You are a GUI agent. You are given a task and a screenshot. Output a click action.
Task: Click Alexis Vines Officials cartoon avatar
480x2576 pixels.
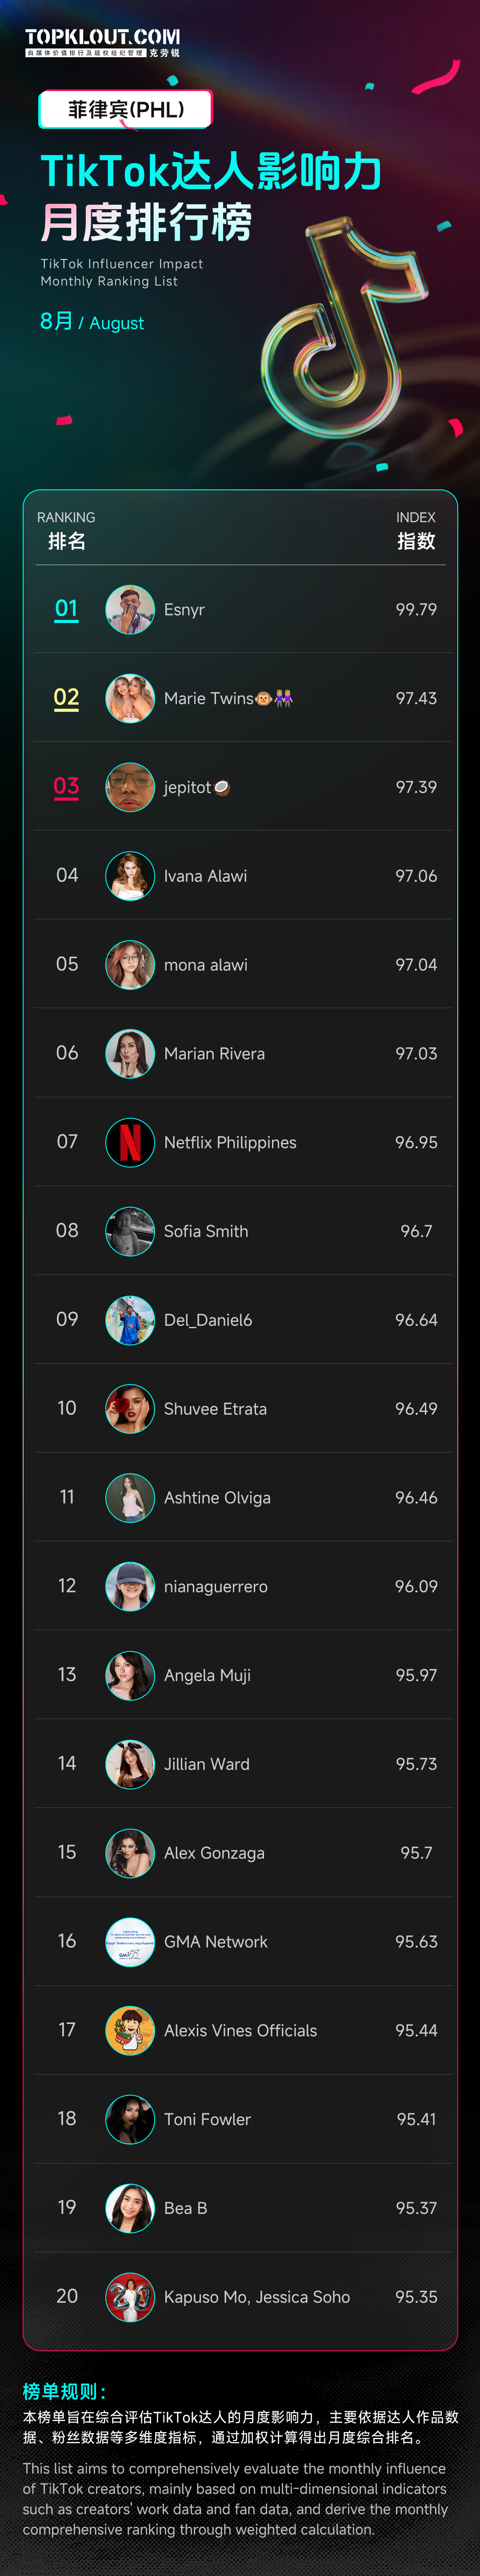(130, 2030)
